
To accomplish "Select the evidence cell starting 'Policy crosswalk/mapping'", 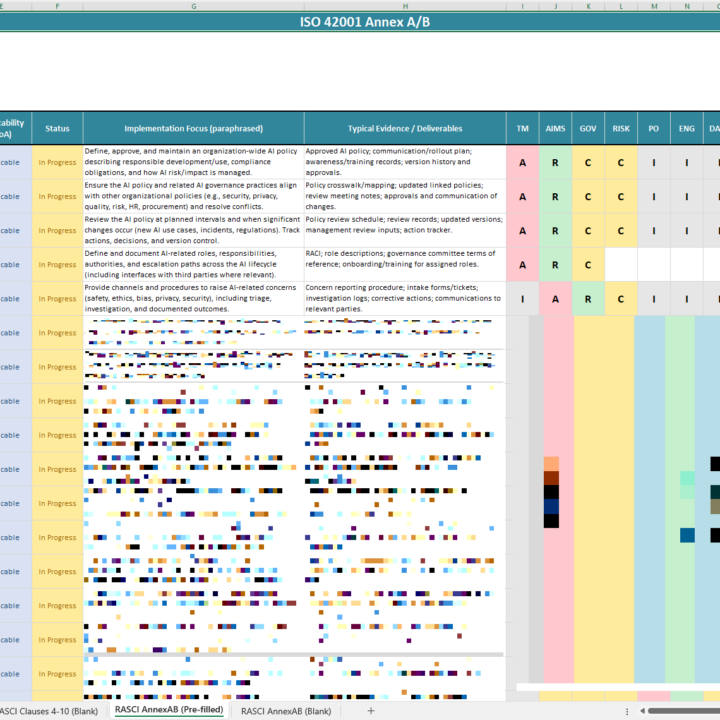I will [x=405, y=196].
